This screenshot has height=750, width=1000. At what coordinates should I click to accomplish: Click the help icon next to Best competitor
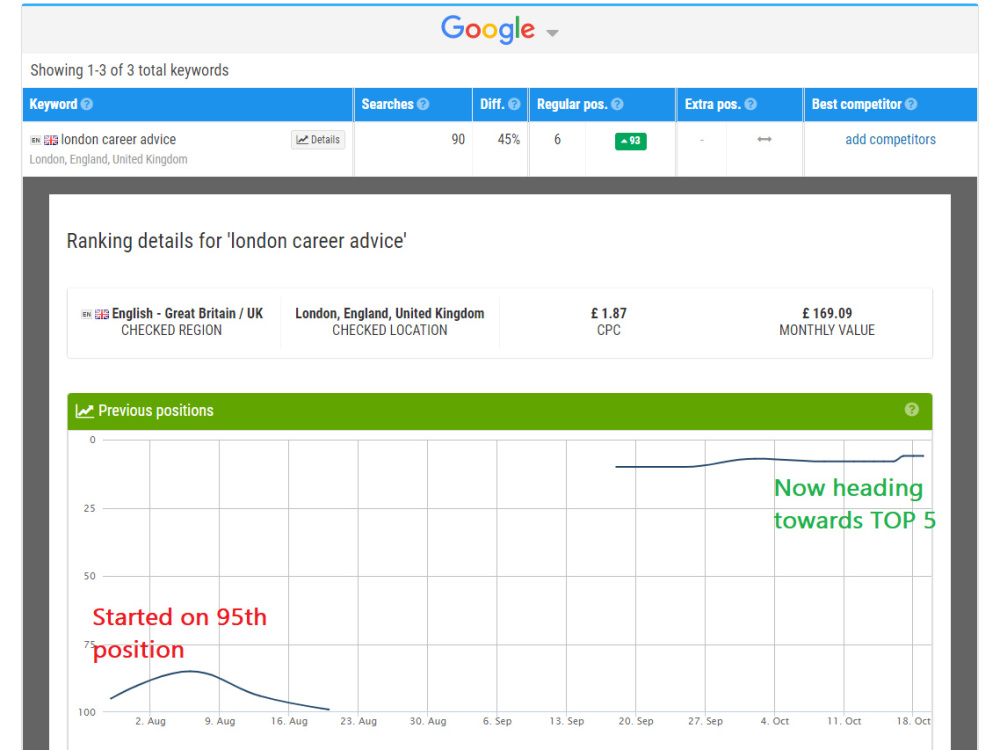pos(911,104)
